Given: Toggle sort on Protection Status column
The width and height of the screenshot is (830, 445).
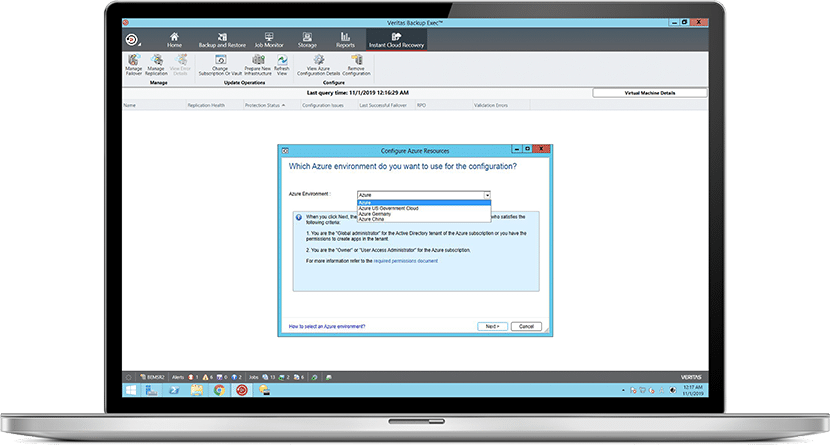Looking at the screenshot, I should pos(271,105).
